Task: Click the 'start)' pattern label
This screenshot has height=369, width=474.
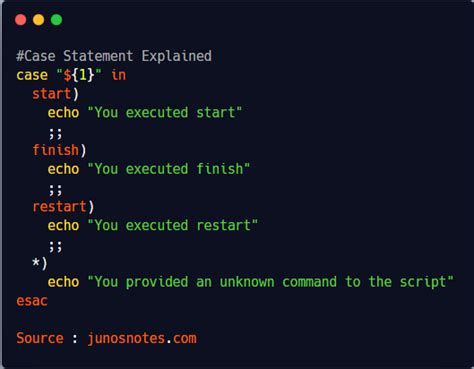Action: pyautogui.click(x=56, y=94)
